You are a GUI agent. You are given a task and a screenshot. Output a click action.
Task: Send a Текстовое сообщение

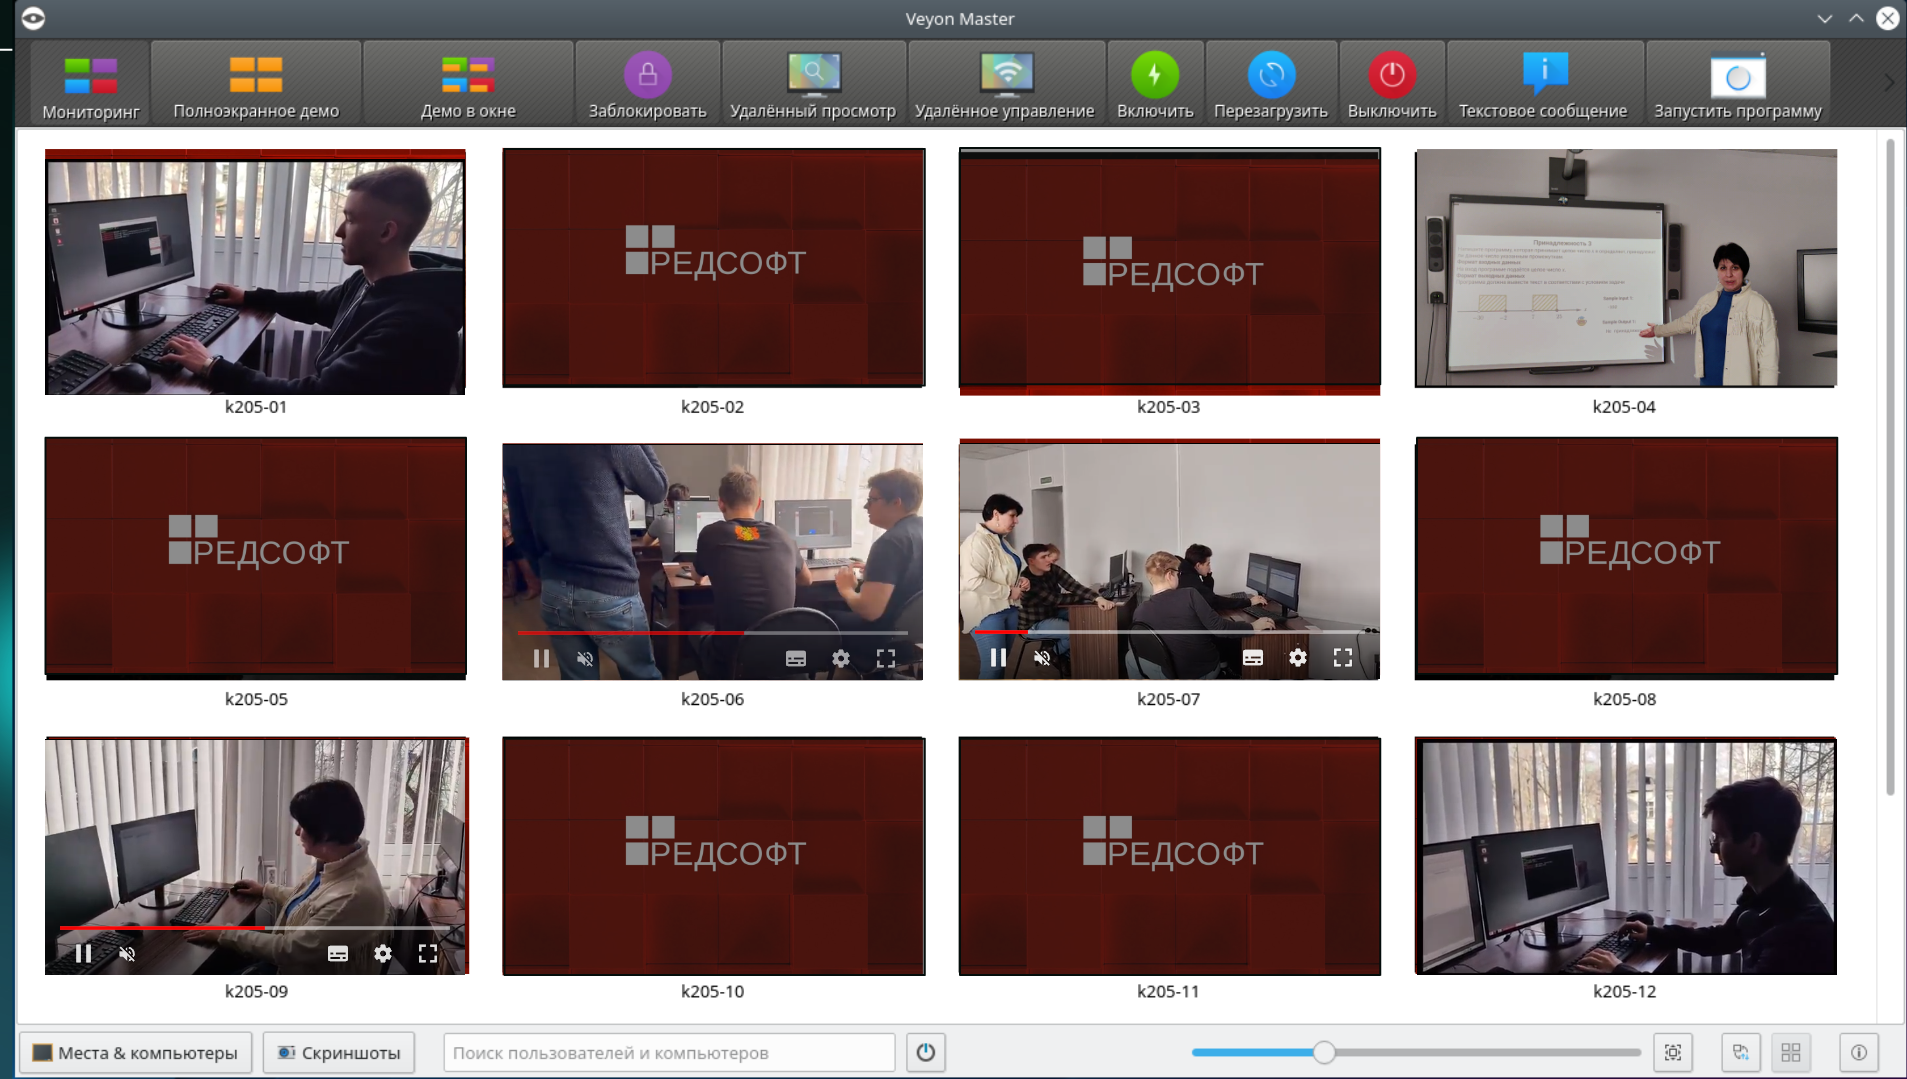click(1543, 85)
